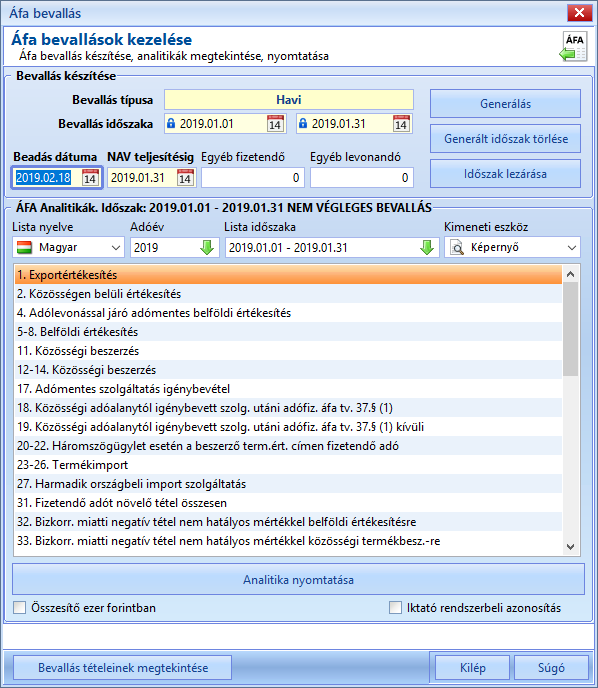Click the lock icon on period start date
This screenshot has width=598, height=688.
(171, 123)
